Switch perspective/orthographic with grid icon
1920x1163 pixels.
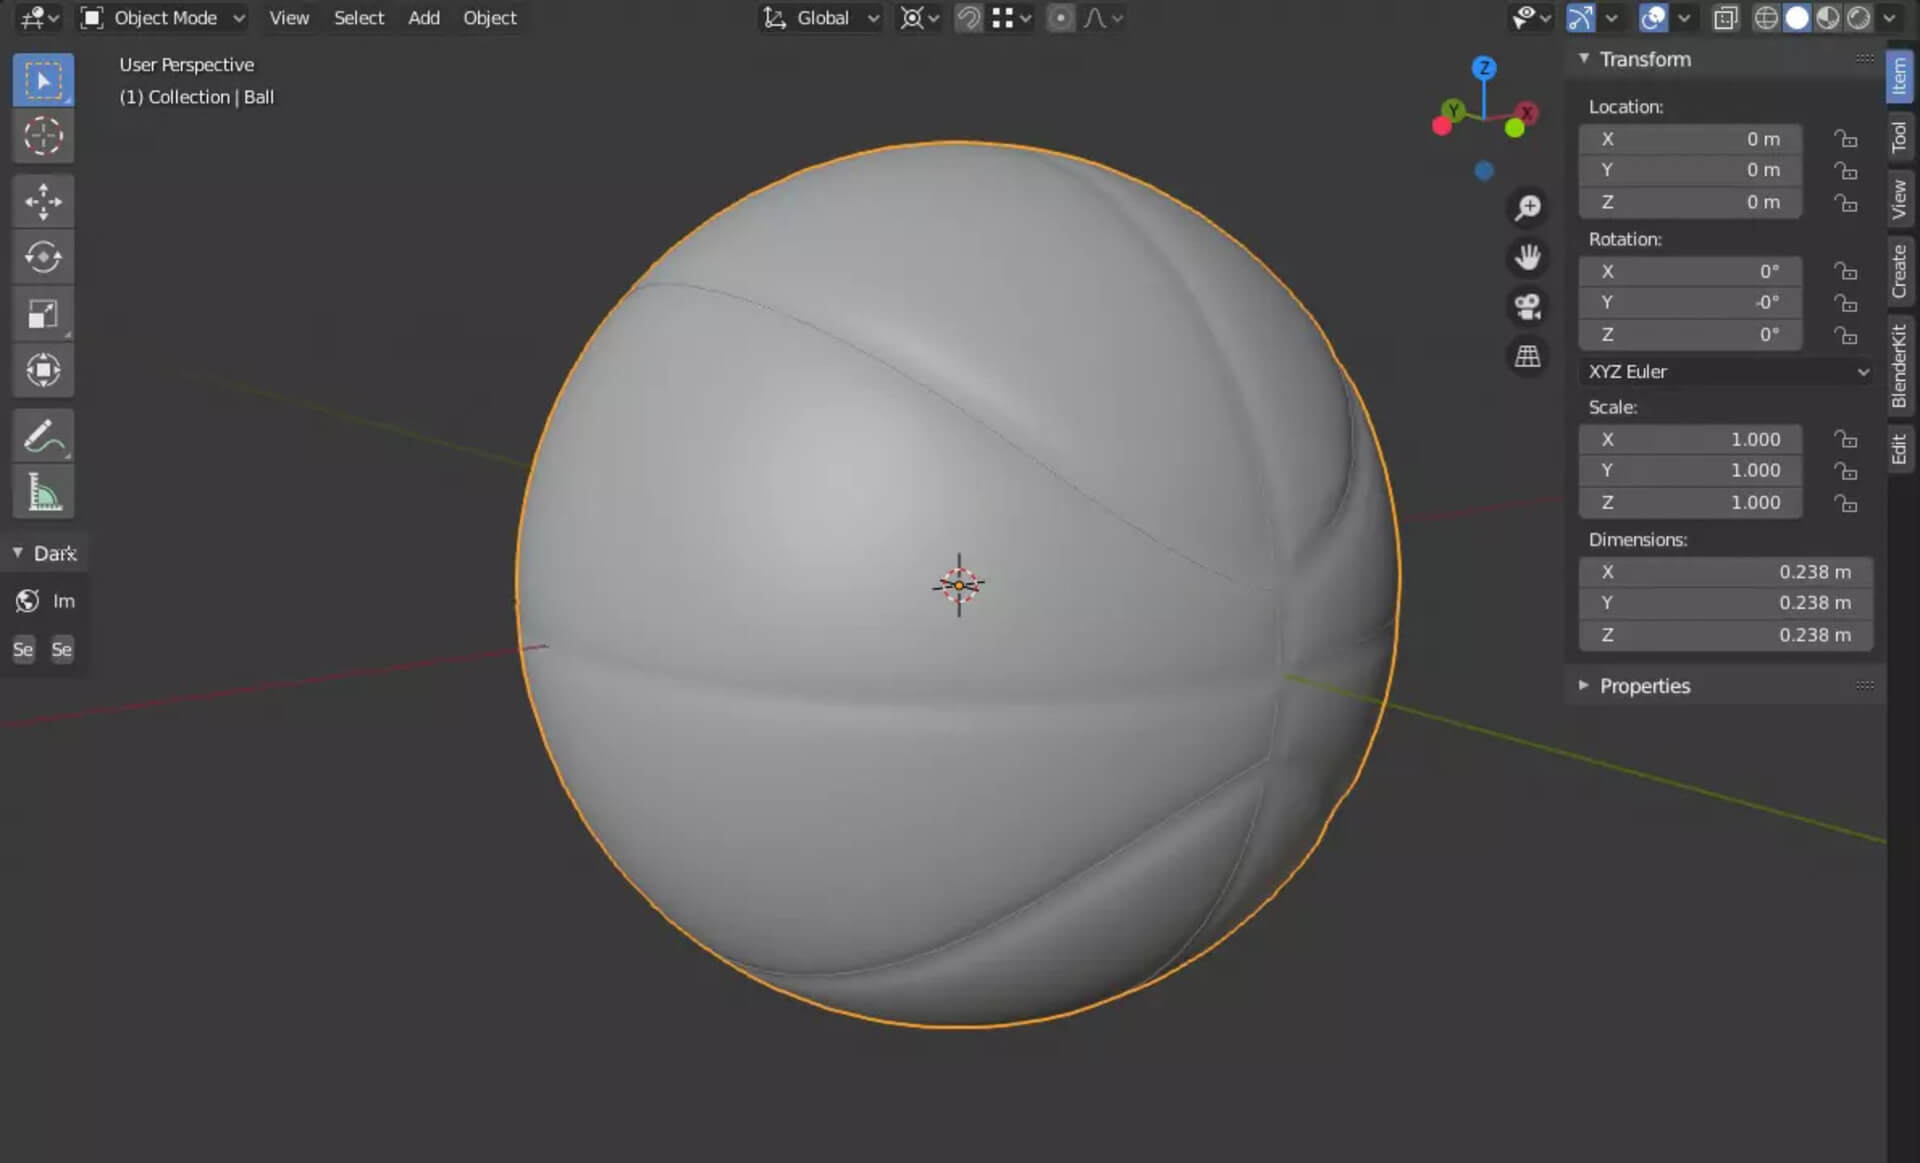(1527, 356)
